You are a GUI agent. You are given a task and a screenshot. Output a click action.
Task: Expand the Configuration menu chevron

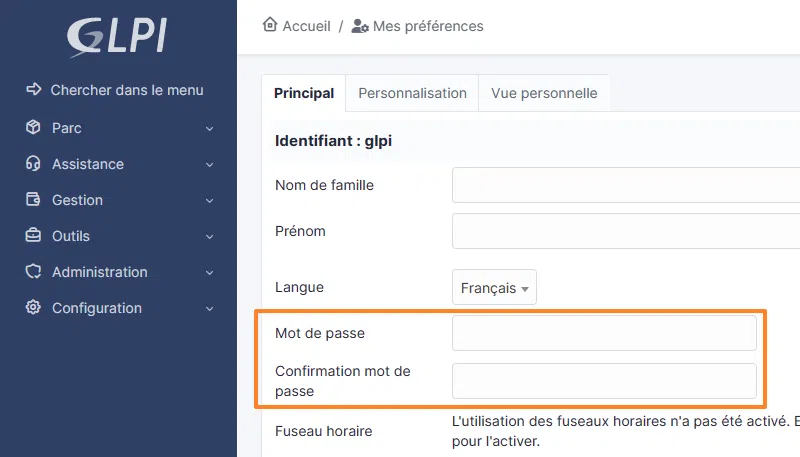209,309
